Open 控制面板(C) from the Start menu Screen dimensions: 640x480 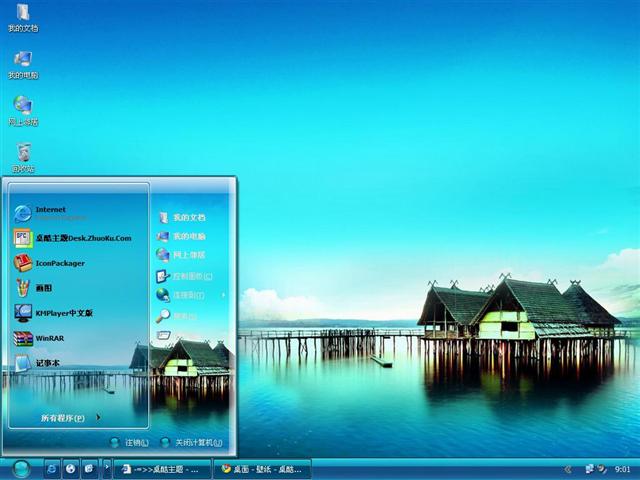(188, 276)
